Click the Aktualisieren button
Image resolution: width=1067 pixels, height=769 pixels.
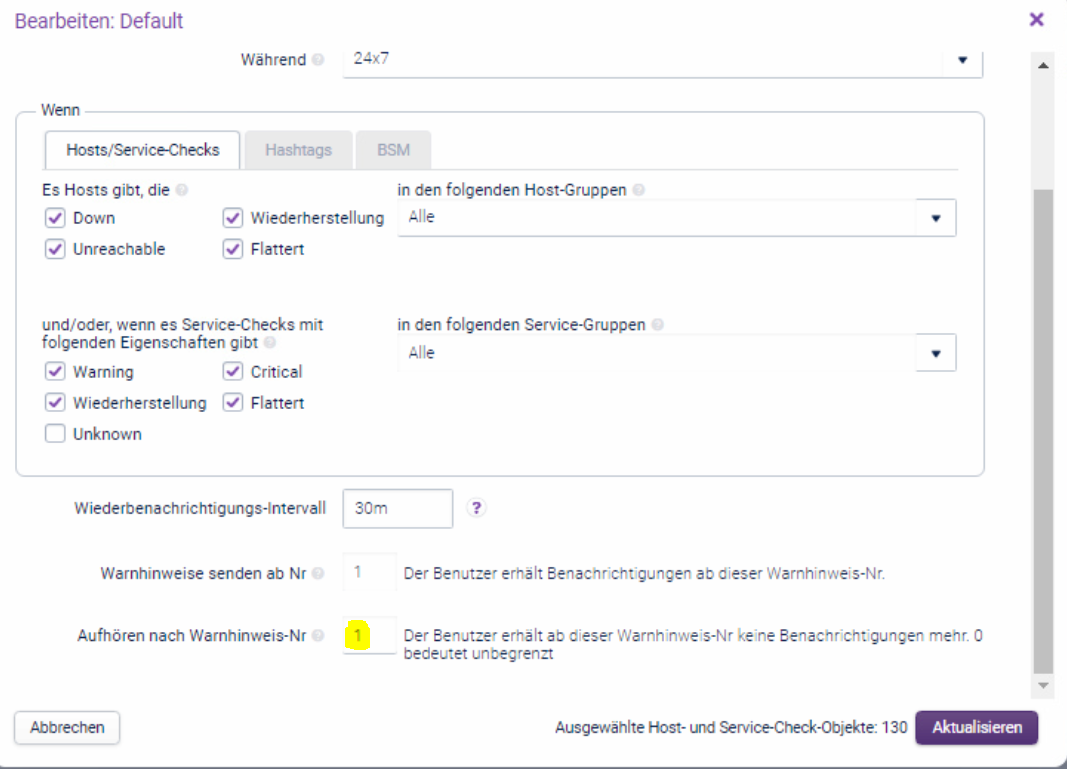click(976, 727)
